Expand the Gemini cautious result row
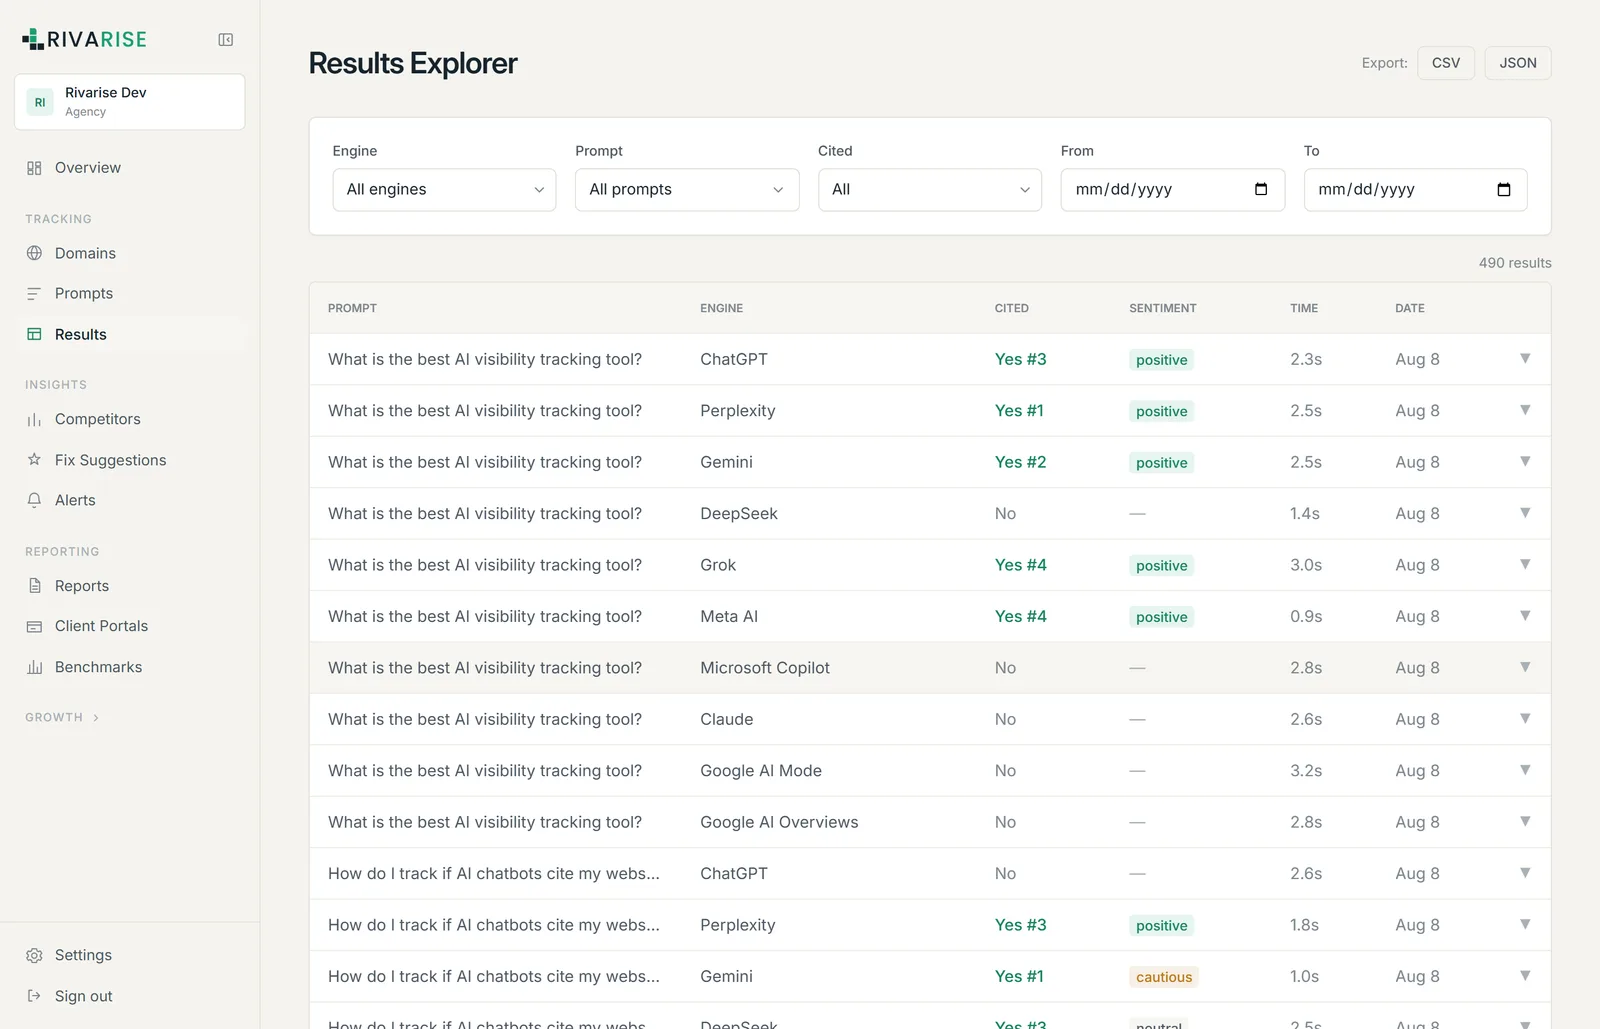1600x1029 pixels. (1525, 976)
